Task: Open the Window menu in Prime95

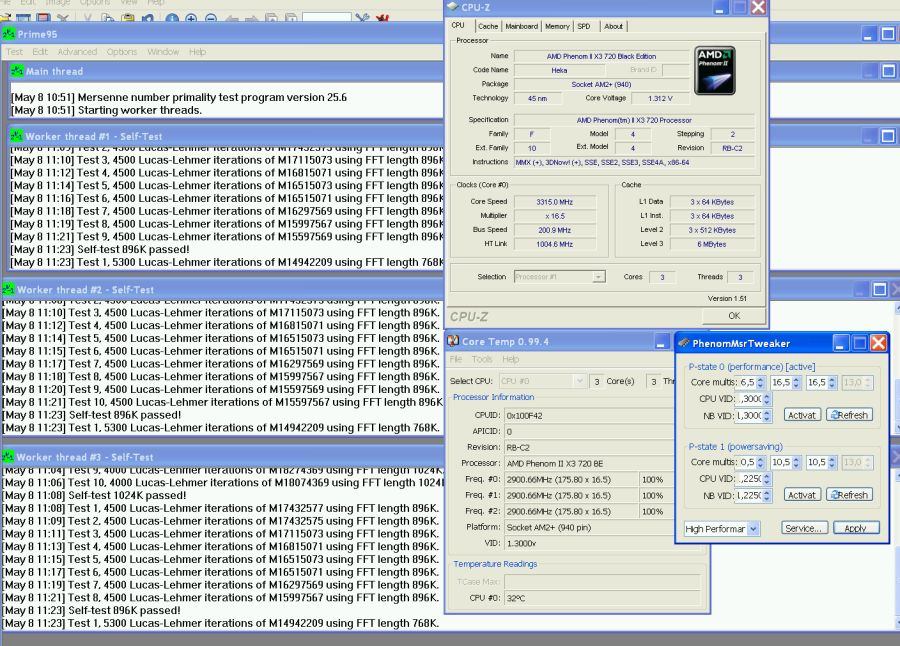Action: coord(163,52)
